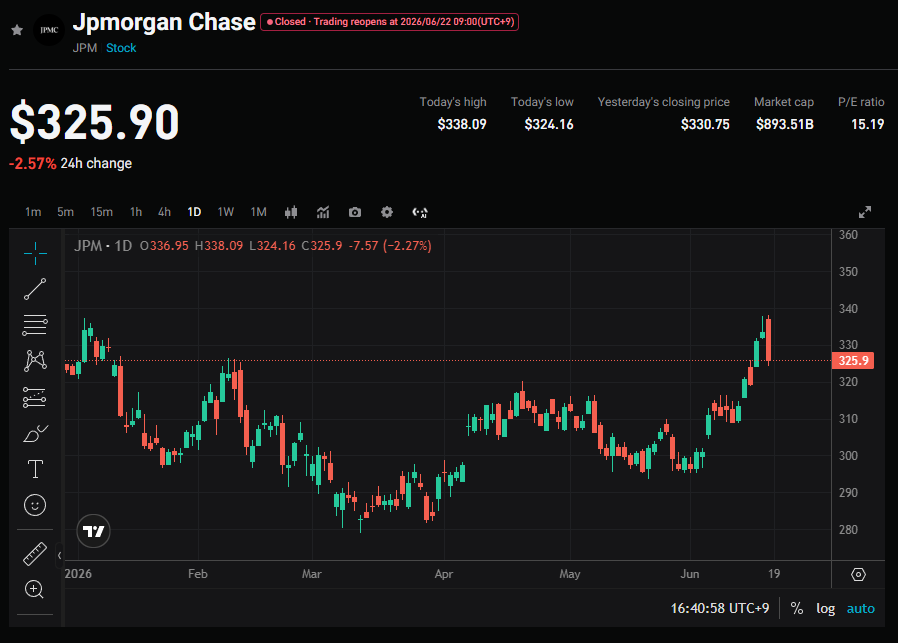The height and width of the screenshot is (643, 898).
Task: Open TradingView logo link
Action: (x=93, y=531)
